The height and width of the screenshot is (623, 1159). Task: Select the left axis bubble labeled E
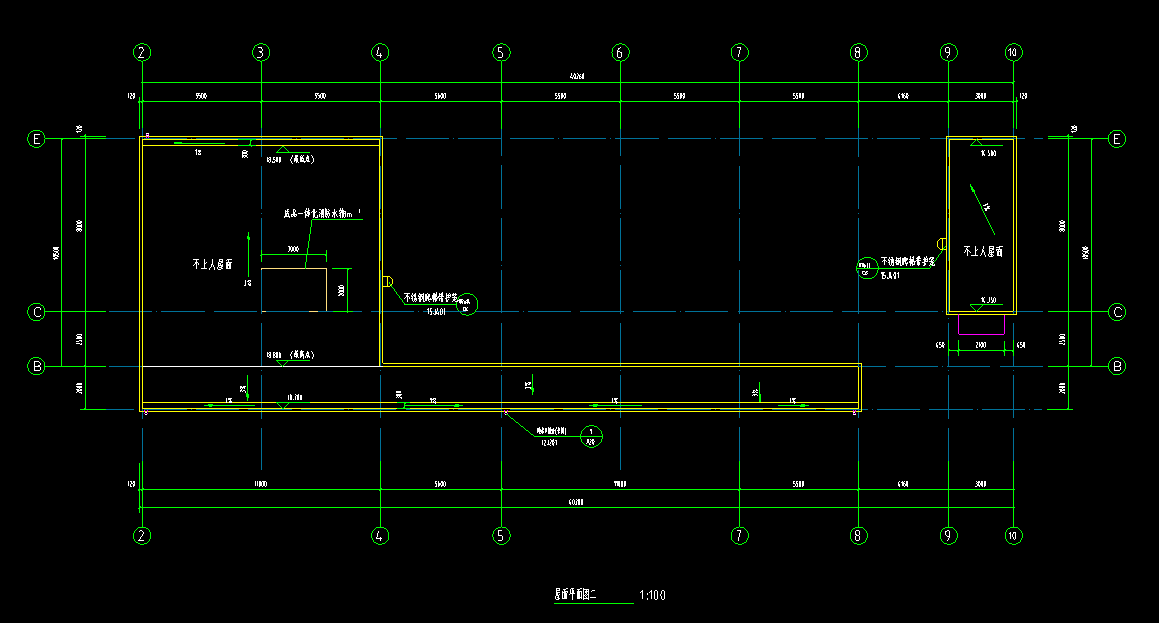point(36,140)
